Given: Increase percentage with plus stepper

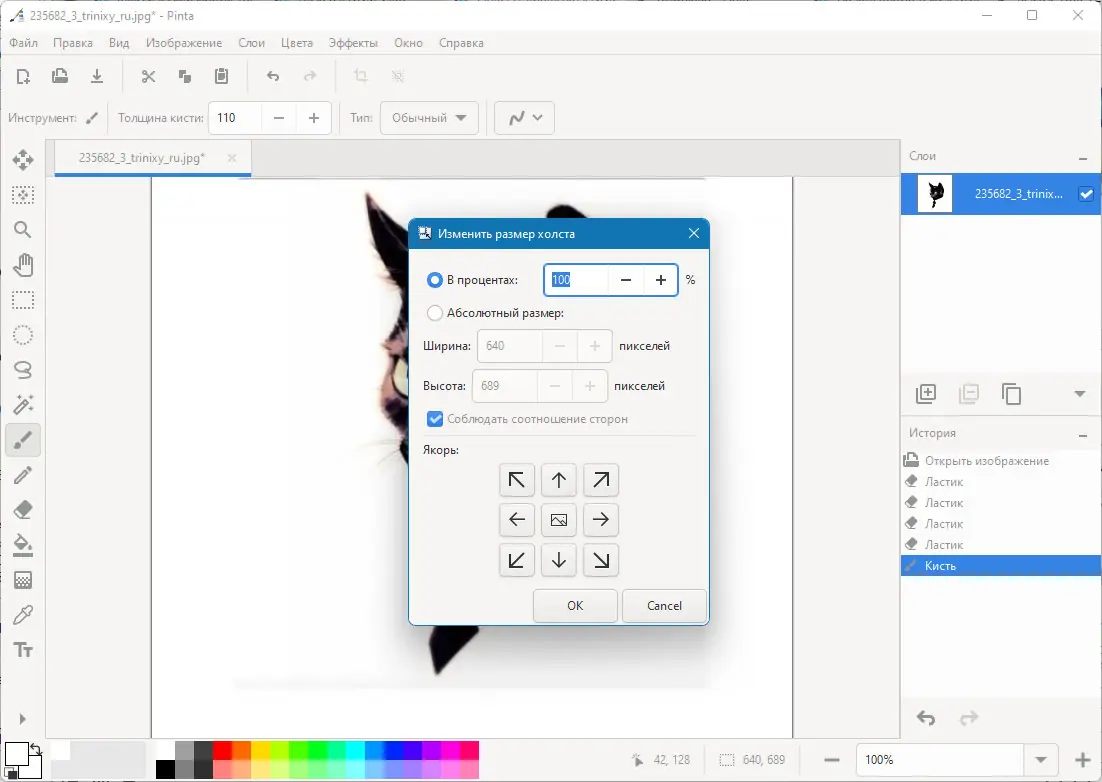Looking at the screenshot, I should (661, 280).
